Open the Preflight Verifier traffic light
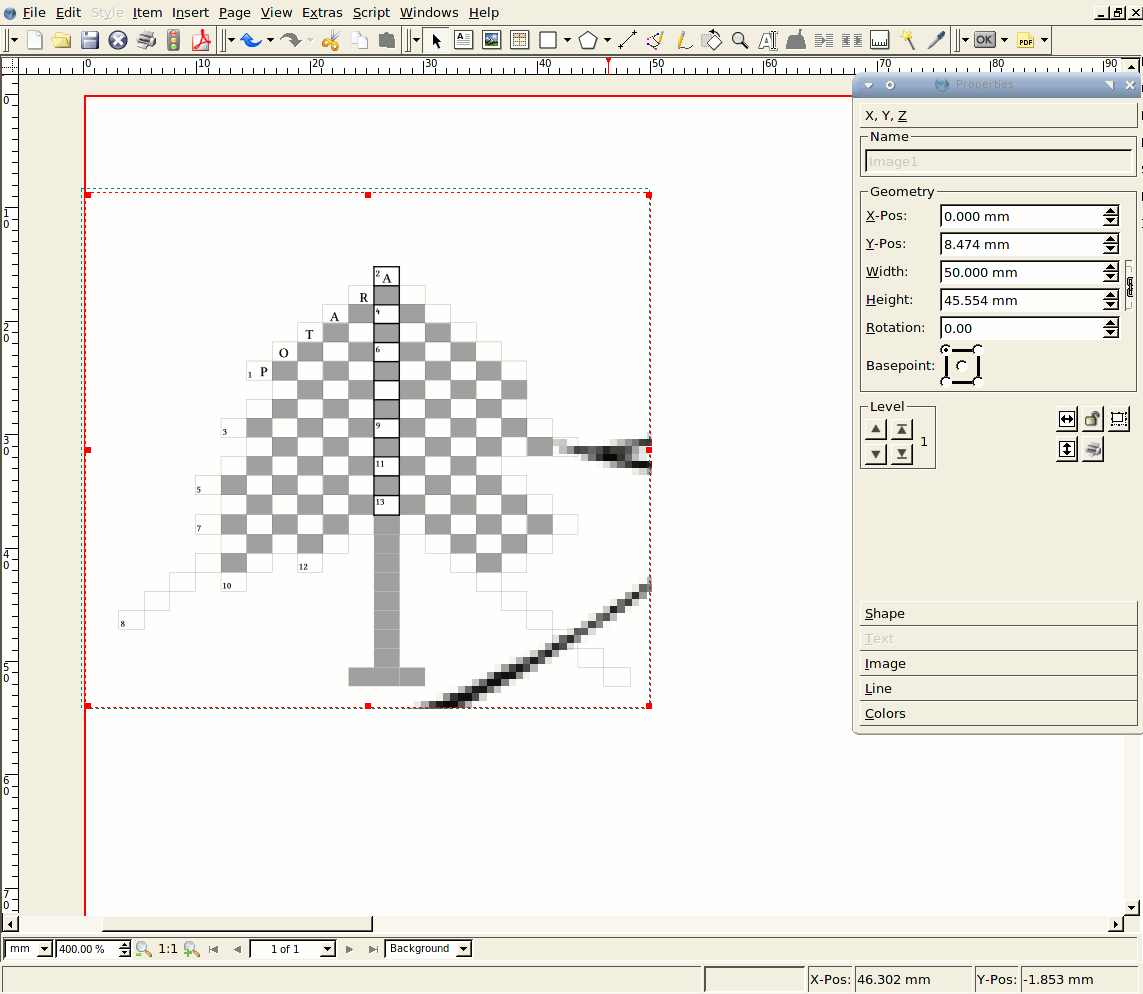 (174, 40)
